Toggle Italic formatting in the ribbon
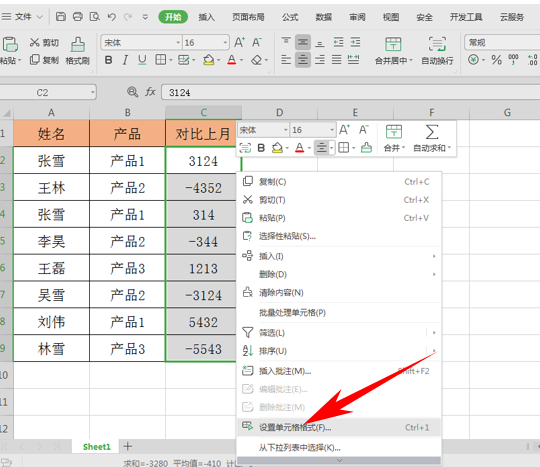The width and height of the screenshot is (540, 467). point(125,60)
